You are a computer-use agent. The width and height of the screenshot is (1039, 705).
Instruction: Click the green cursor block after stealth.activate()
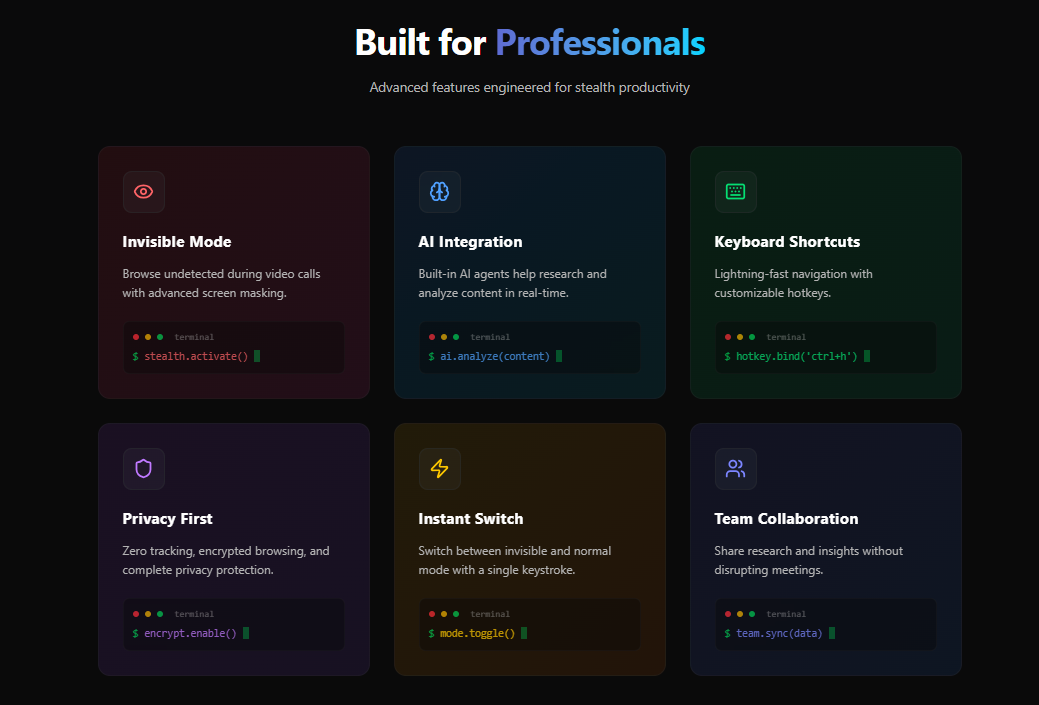257,356
